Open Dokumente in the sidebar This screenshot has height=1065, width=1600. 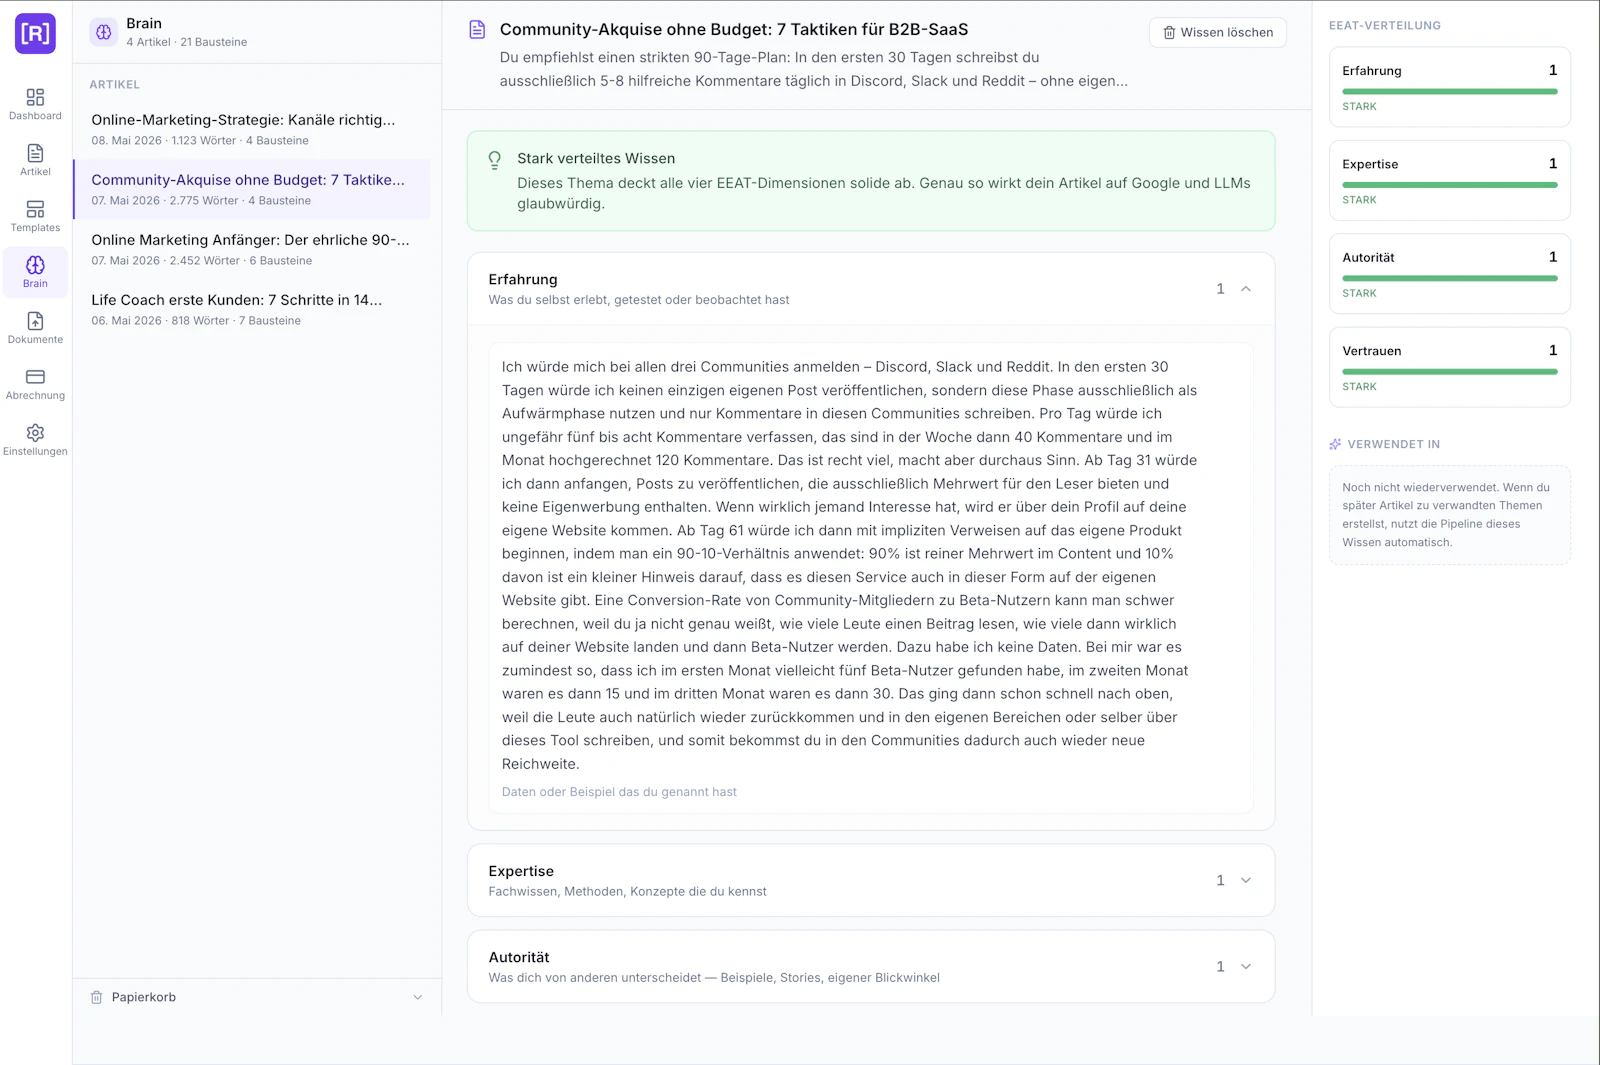tap(35, 328)
